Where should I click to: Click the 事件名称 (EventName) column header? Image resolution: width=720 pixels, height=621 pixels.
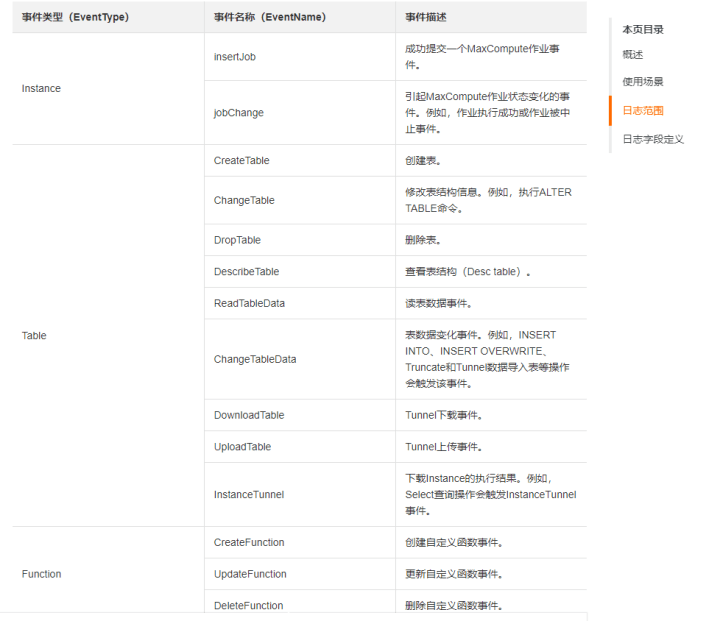pos(270,17)
